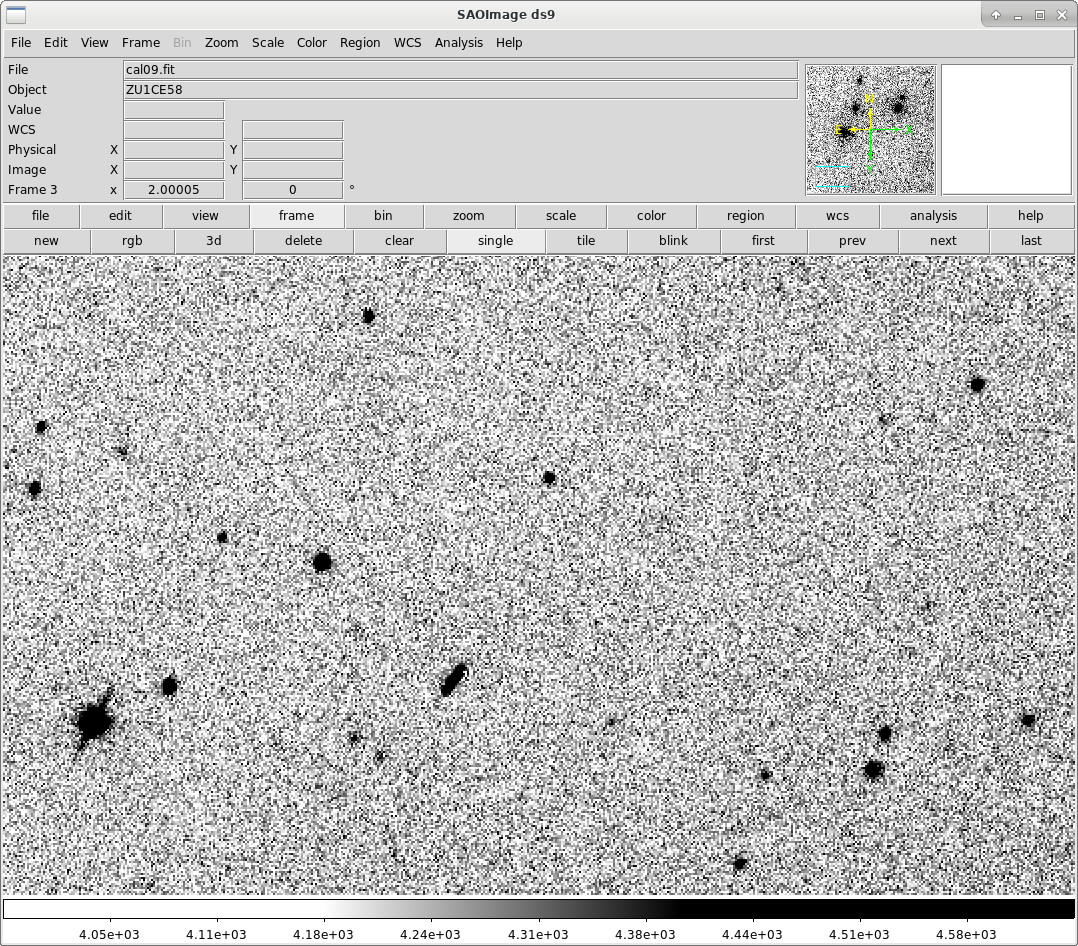Go to the first frame

click(x=763, y=241)
